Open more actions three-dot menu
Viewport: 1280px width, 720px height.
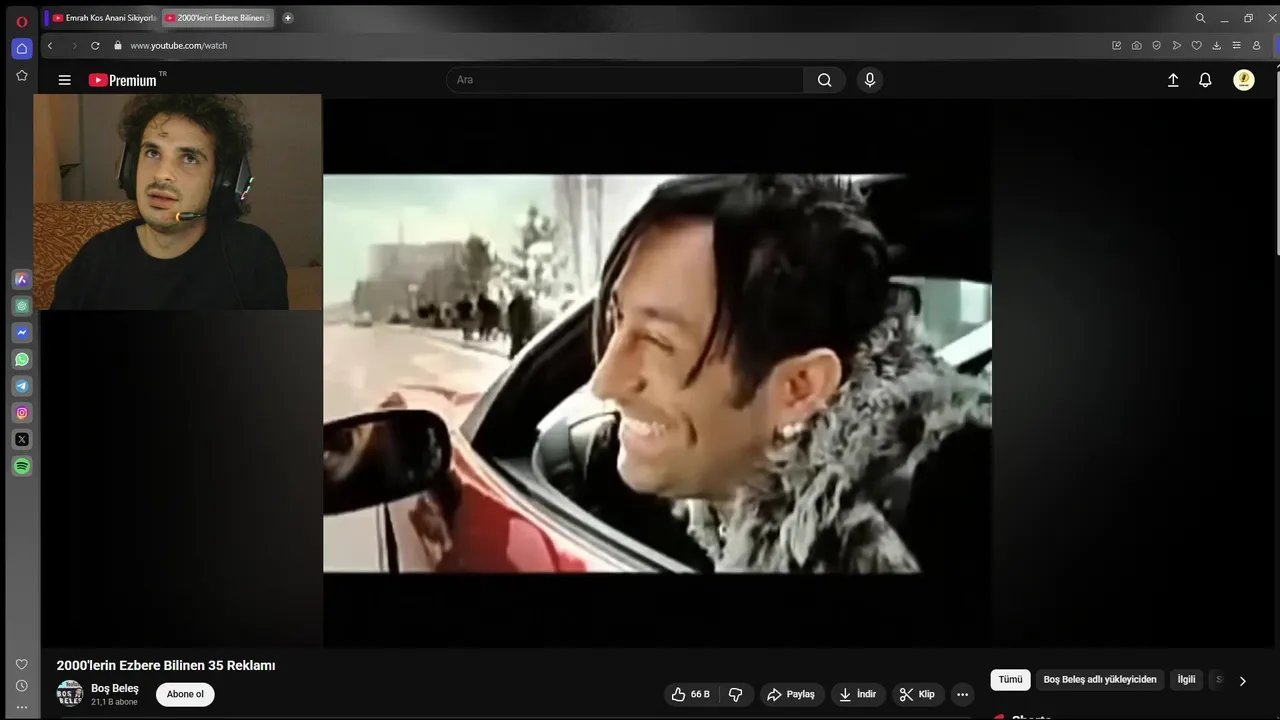coord(962,694)
